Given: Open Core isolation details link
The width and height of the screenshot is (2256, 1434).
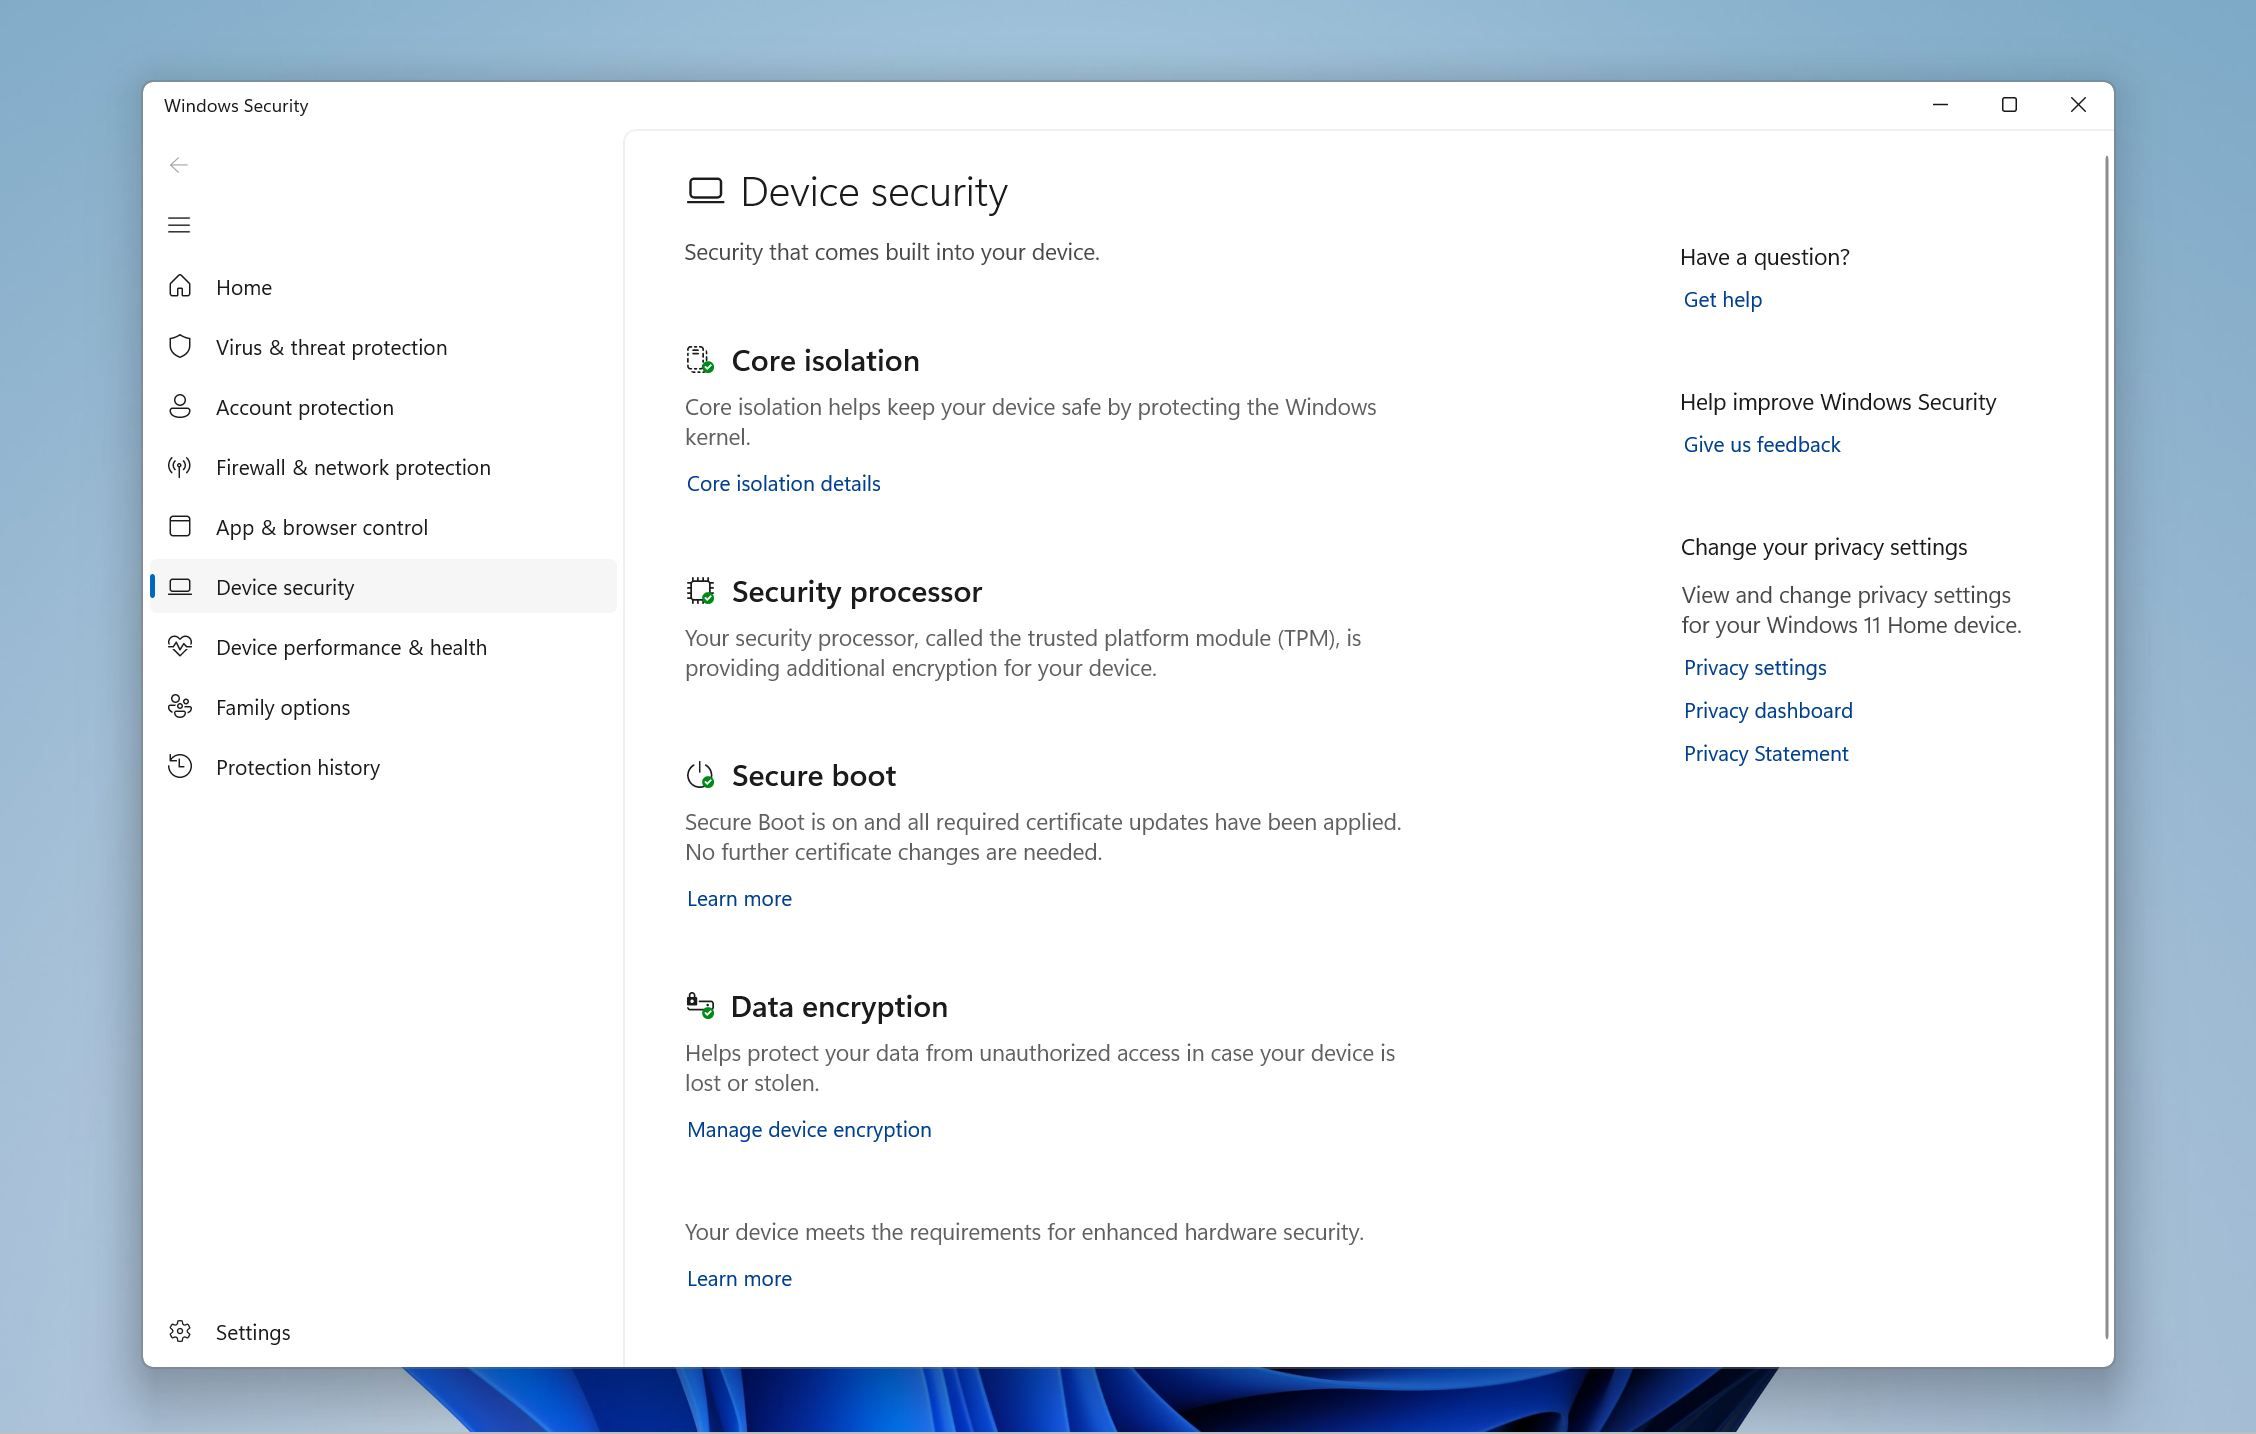Looking at the screenshot, I should click(x=783, y=483).
